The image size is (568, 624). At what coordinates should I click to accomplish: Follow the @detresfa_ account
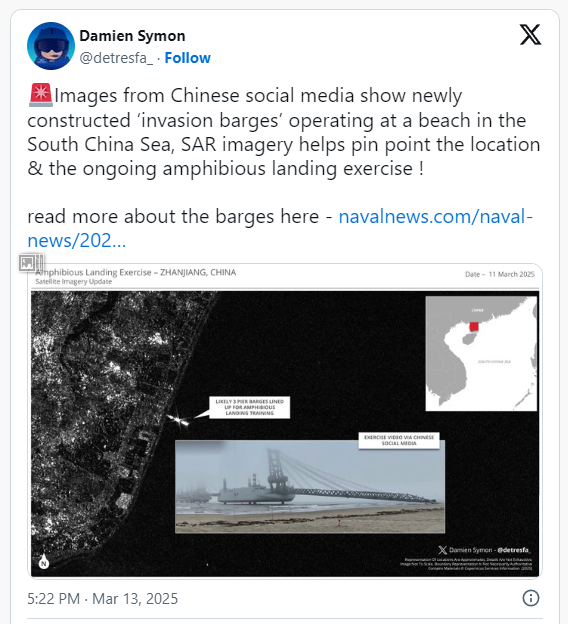coord(187,58)
